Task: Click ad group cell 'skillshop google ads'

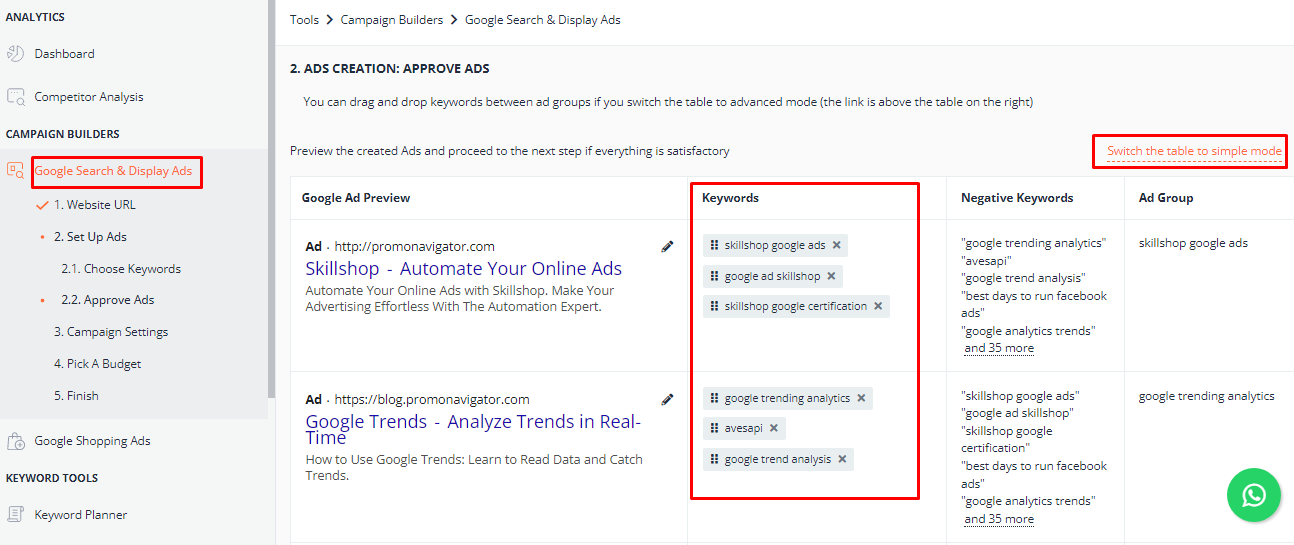Action: (1193, 243)
